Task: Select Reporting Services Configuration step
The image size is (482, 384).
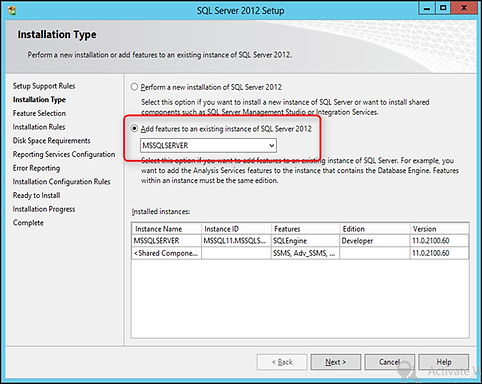Action: tap(64, 154)
